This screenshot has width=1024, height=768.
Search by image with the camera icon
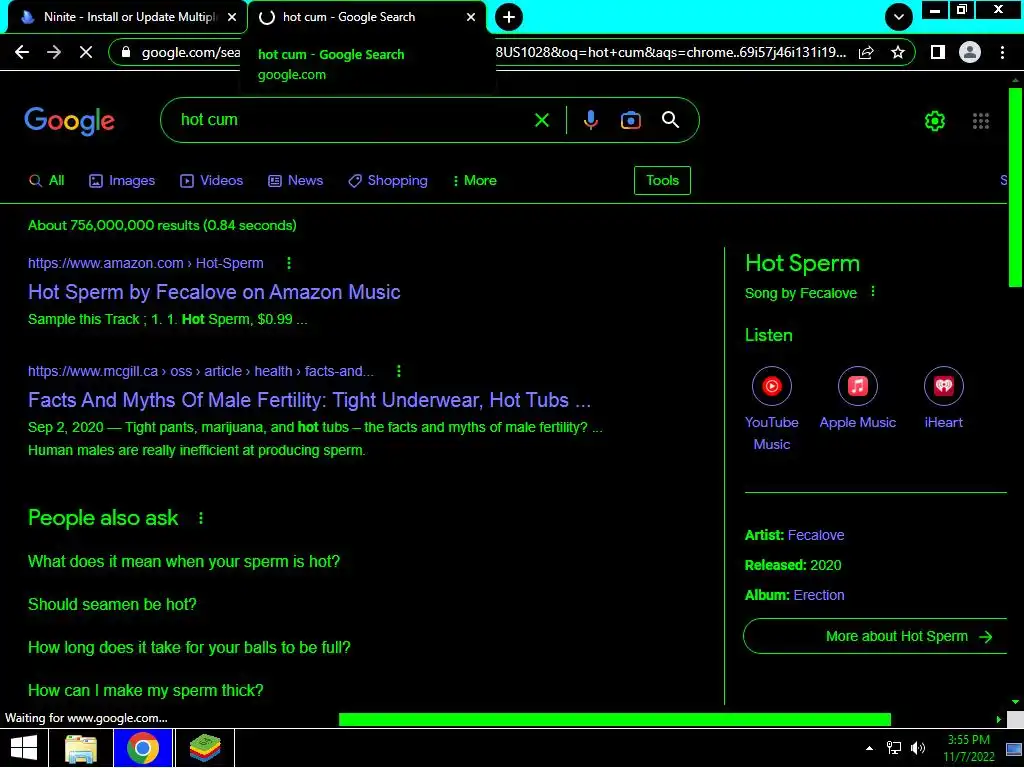click(631, 120)
